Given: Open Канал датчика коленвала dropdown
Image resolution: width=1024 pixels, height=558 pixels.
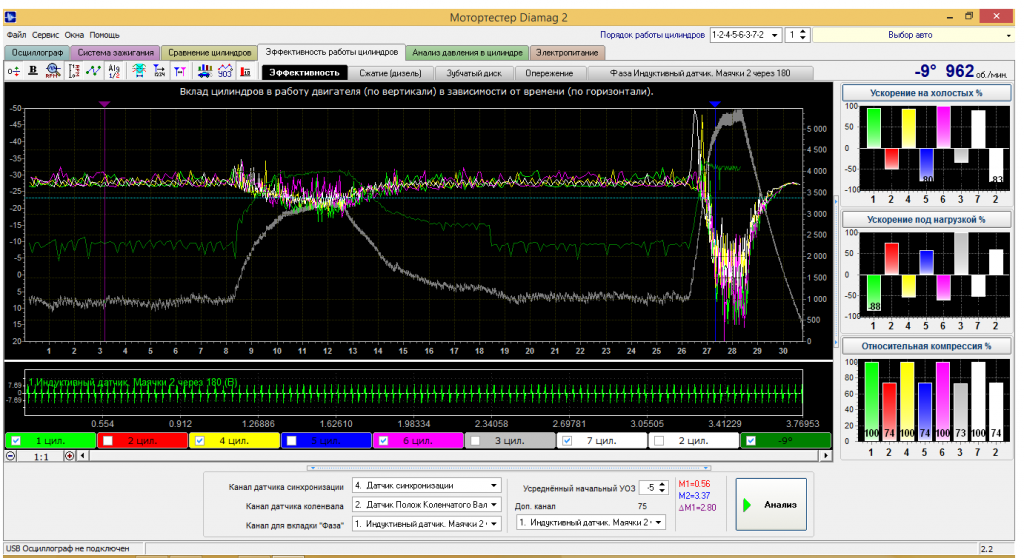Looking at the screenshot, I should tap(426, 504).
